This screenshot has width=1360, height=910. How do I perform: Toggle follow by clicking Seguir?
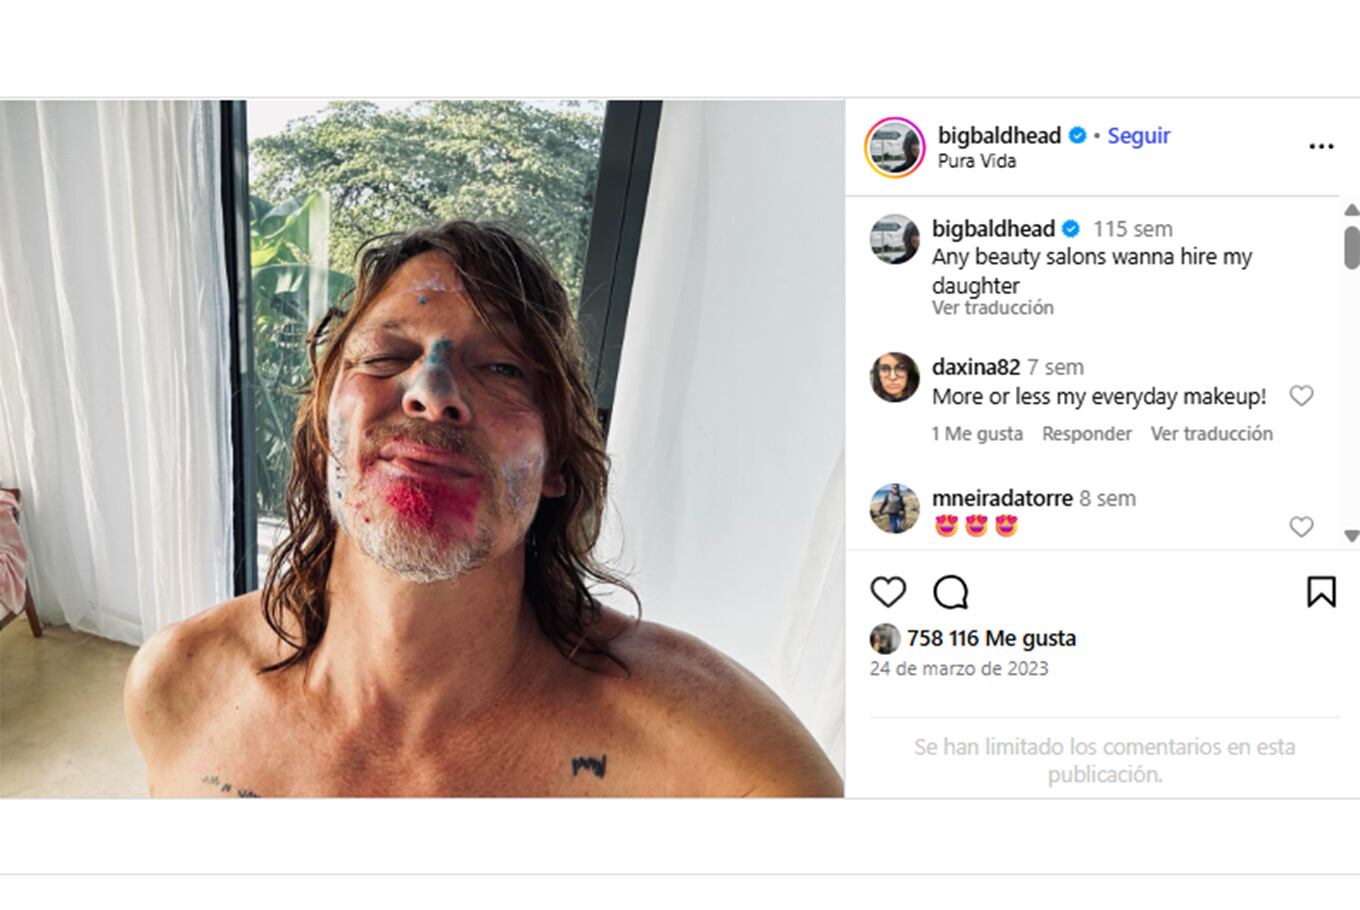(x=1139, y=135)
